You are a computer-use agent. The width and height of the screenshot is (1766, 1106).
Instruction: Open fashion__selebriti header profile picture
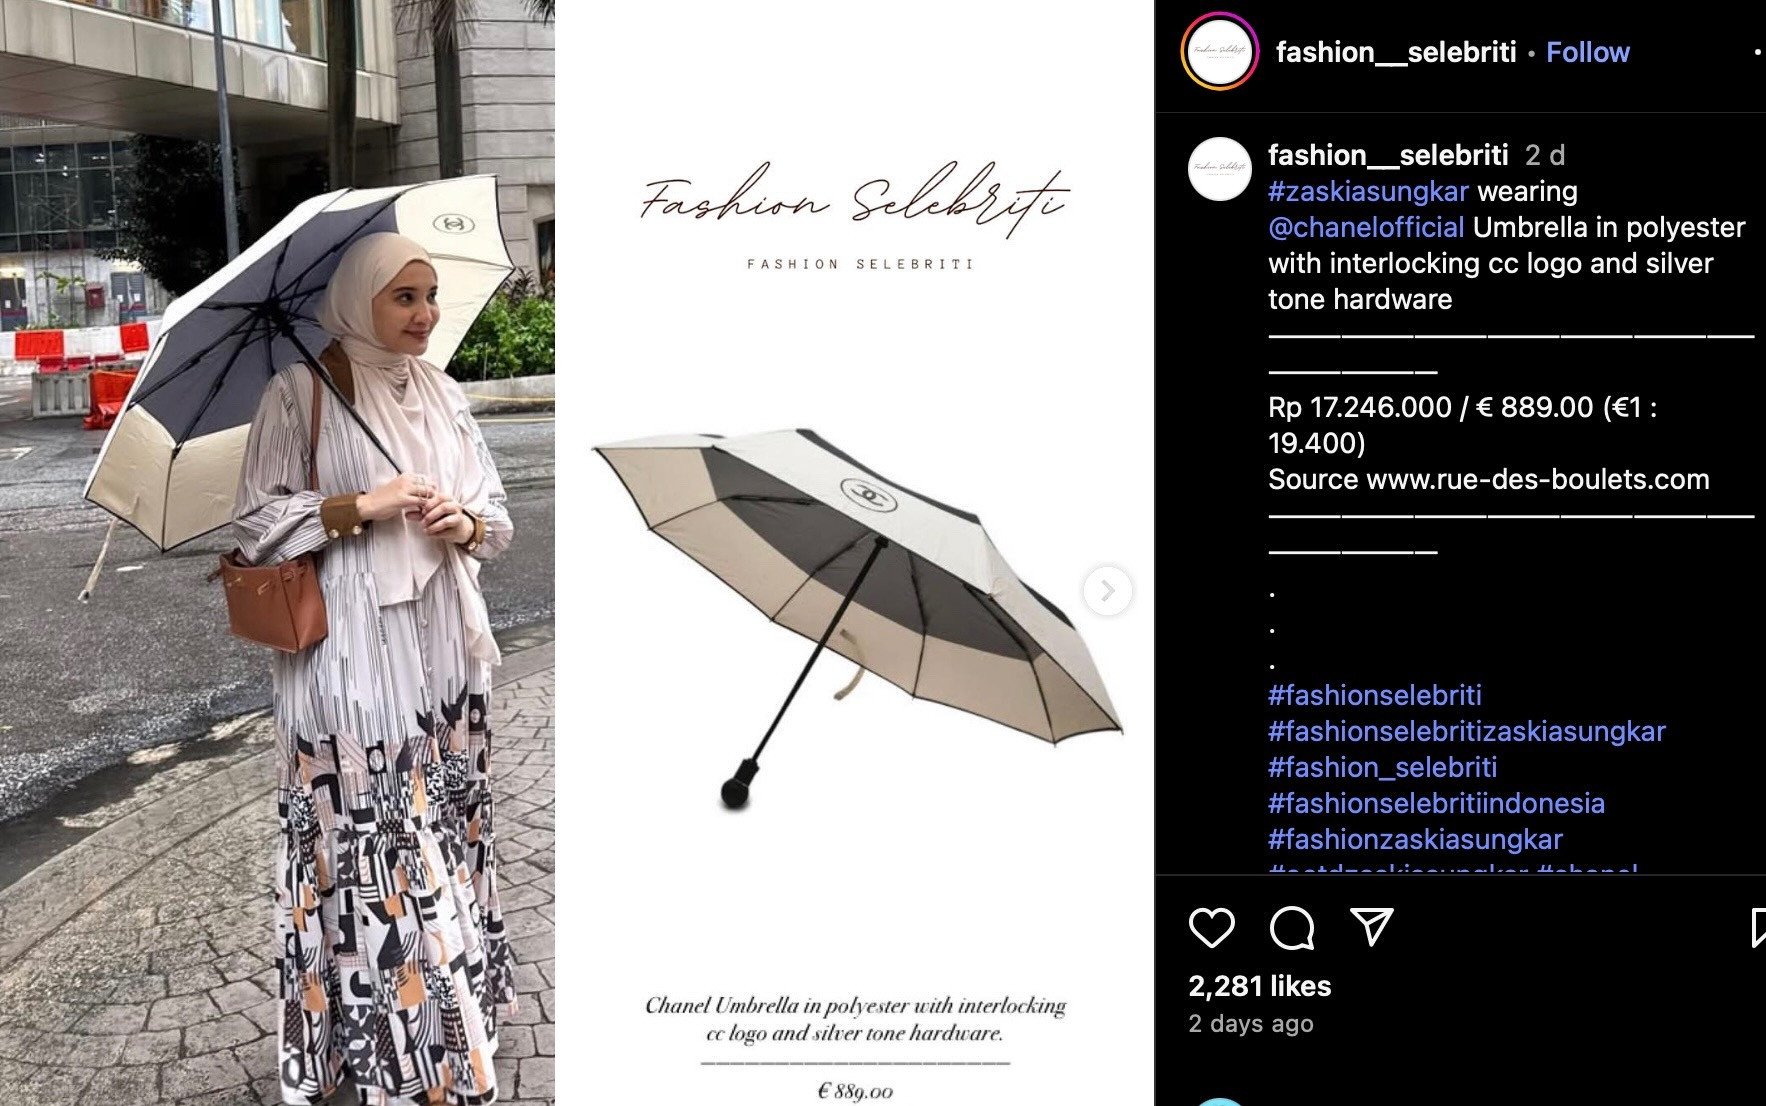click(1219, 52)
